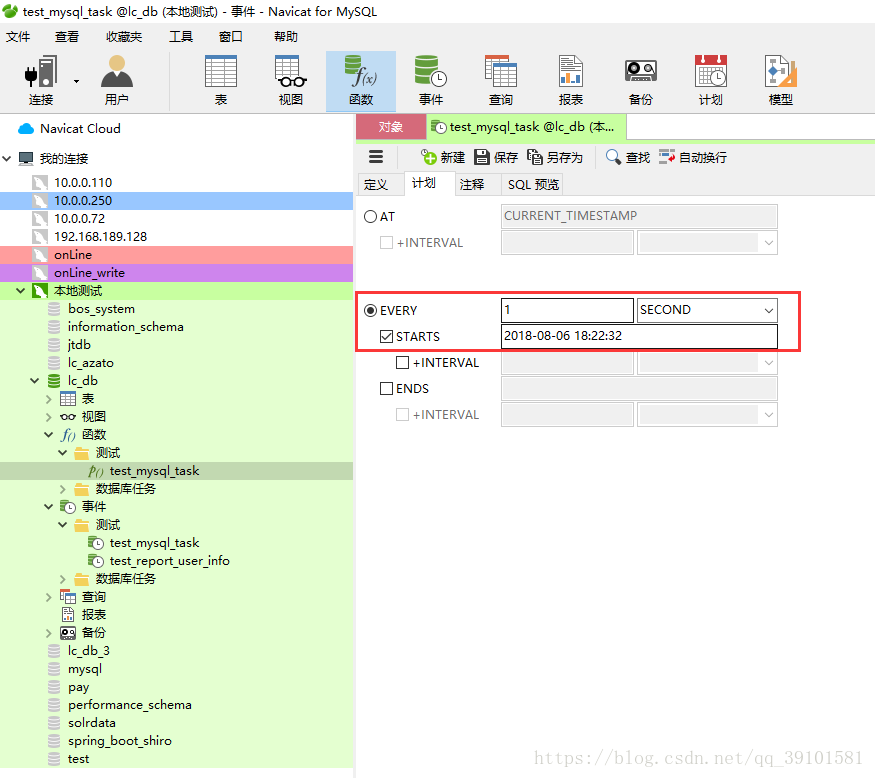
Task: Click the Connection (连接) toolbar icon
Action: click(x=41, y=80)
